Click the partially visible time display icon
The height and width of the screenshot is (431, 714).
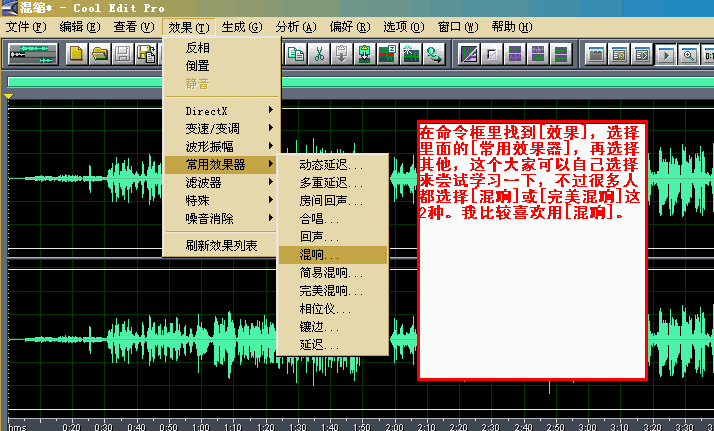tap(708, 55)
